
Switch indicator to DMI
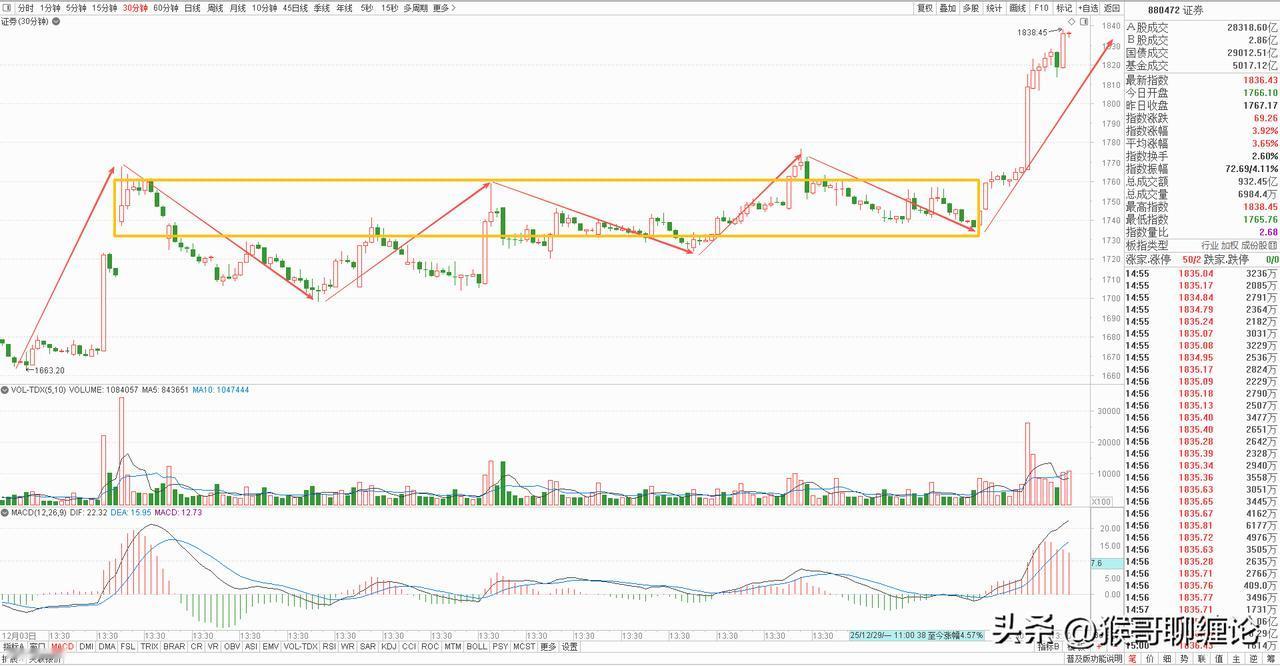[x=86, y=646]
